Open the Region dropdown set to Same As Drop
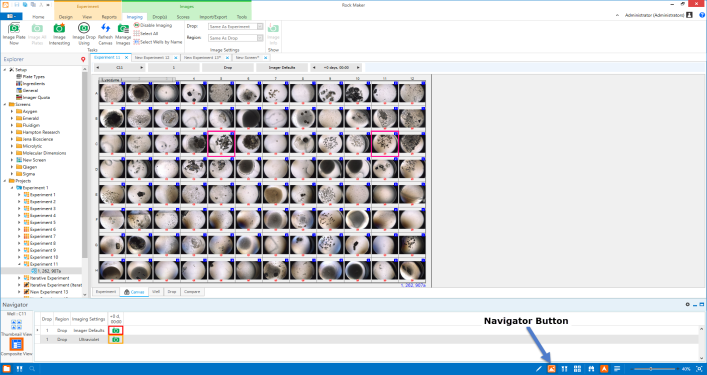This screenshot has width=707, height=375. click(x=235, y=38)
